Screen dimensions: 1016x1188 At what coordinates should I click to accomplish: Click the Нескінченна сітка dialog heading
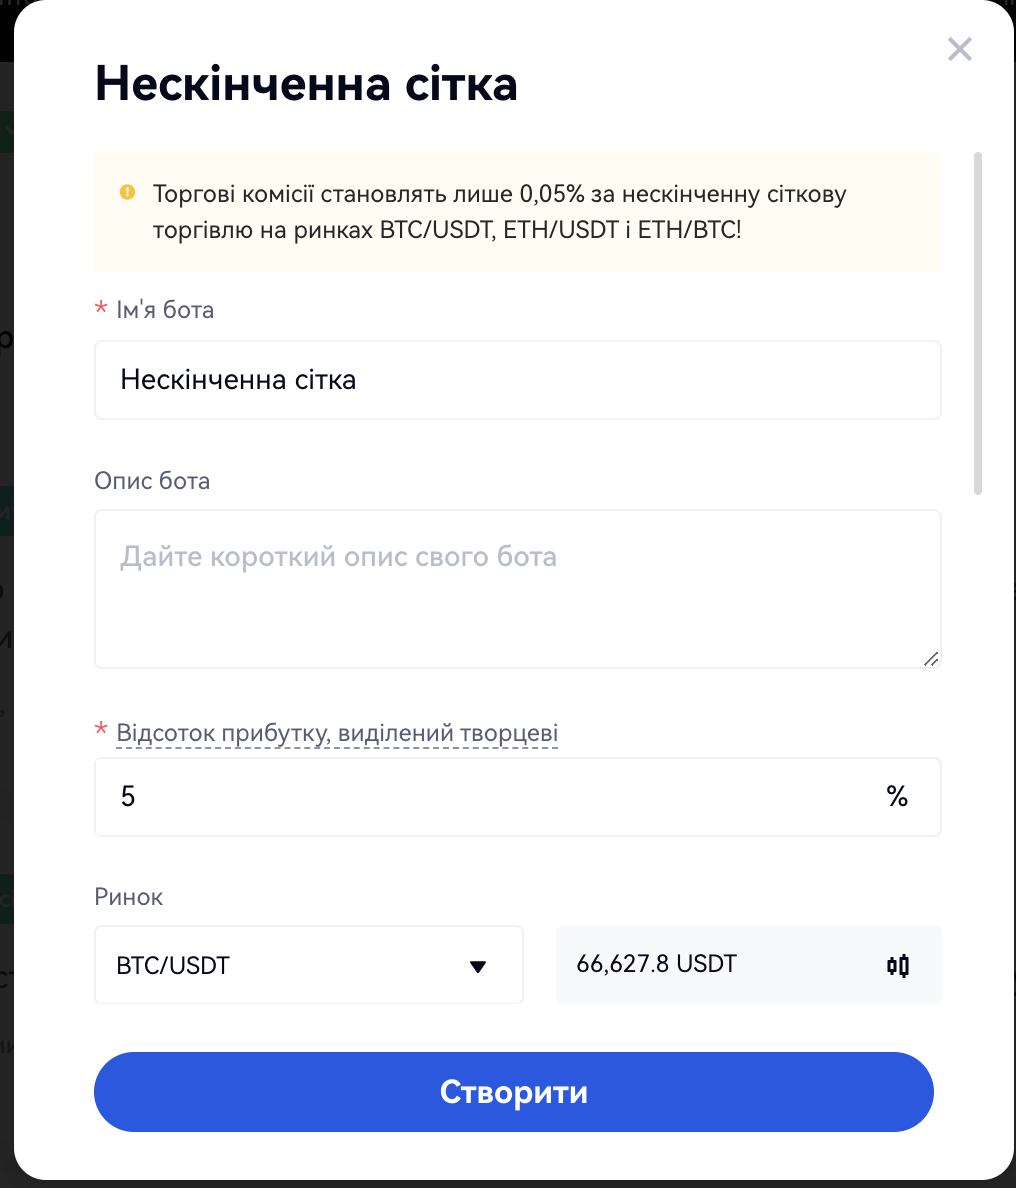306,85
